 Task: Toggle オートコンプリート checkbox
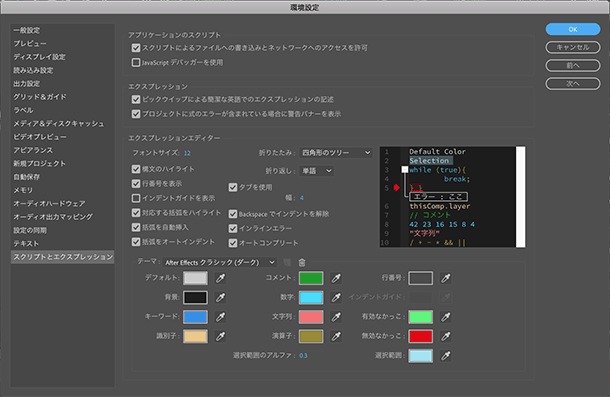click(233, 243)
